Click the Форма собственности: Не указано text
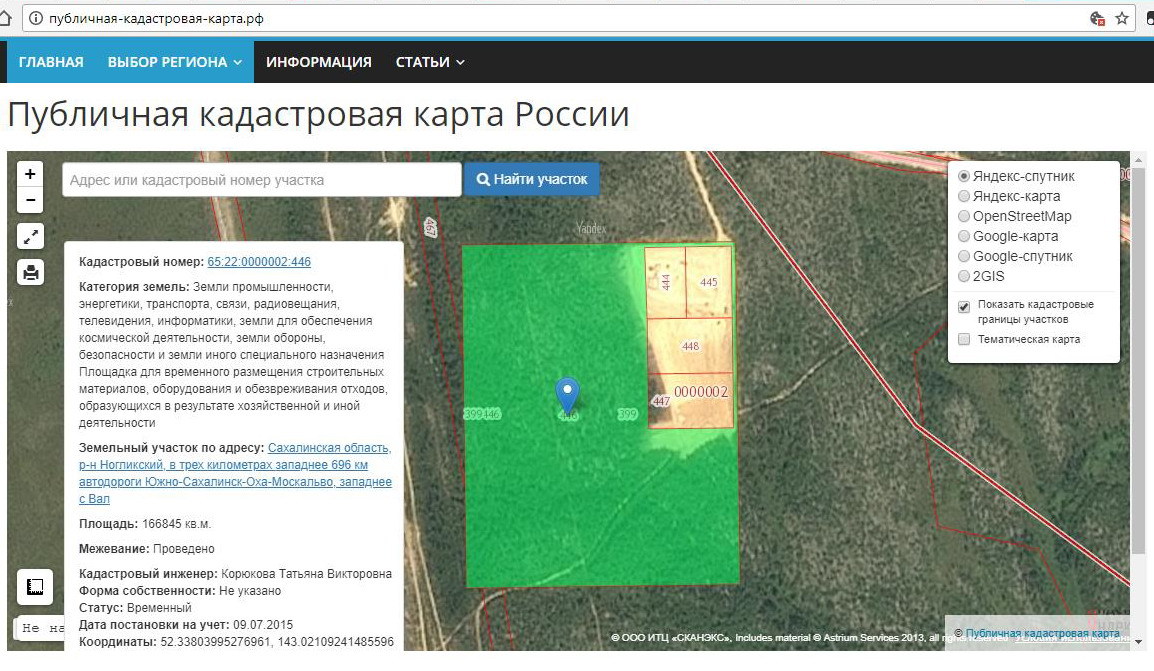 [180, 591]
